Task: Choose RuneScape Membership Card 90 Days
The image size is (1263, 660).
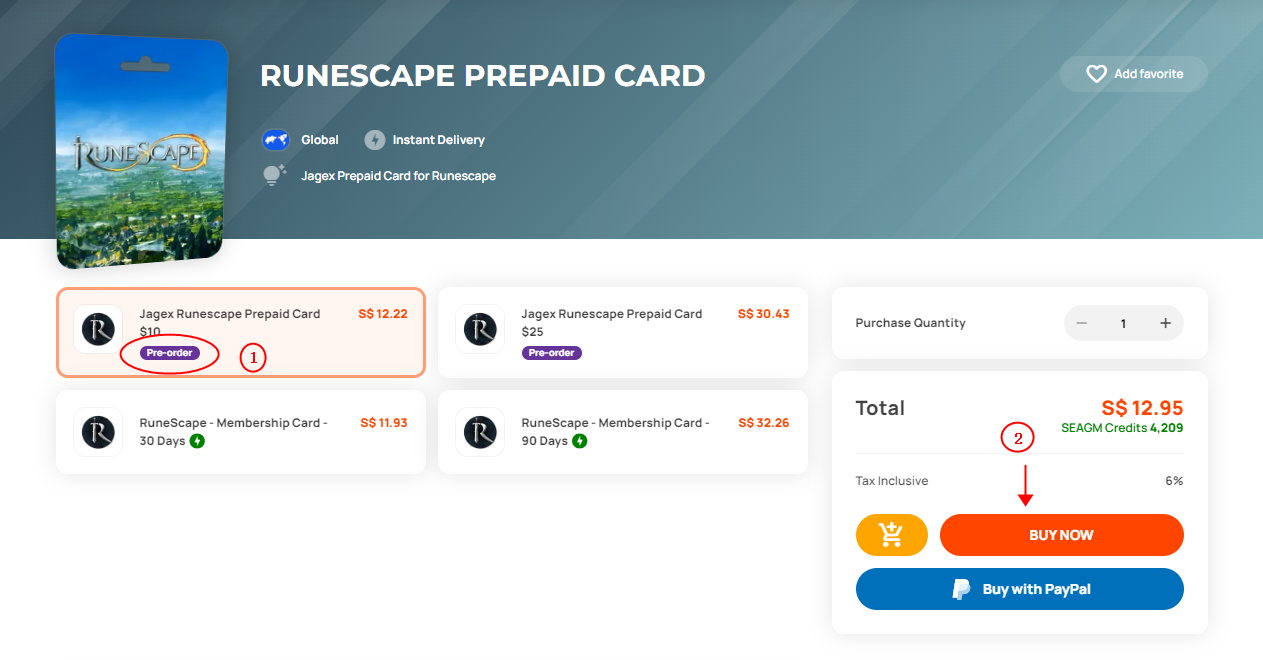Action: tap(623, 432)
